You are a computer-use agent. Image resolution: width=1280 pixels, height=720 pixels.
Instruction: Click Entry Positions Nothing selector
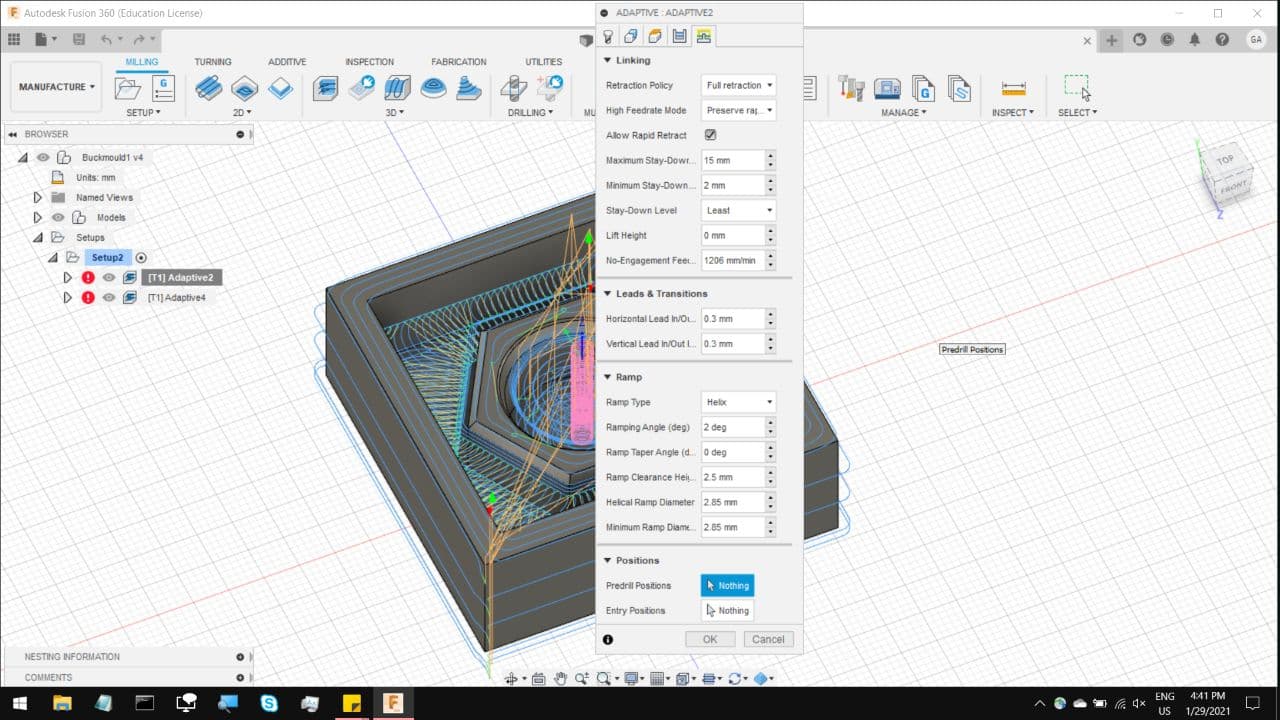click(727, 610)
